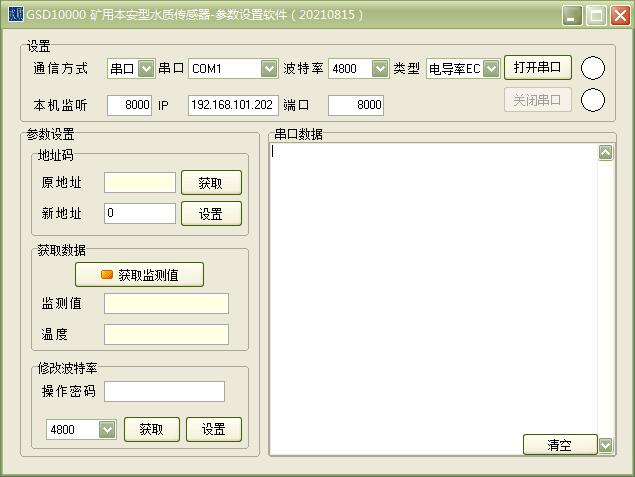Click the app icon in the title bar

coord(15,15)
